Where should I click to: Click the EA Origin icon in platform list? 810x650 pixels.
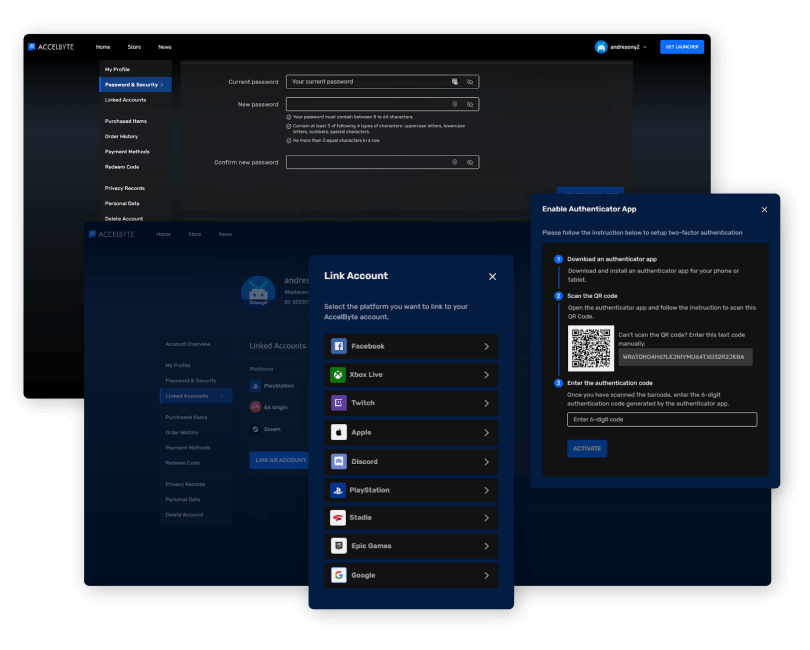tap(255, 407)
